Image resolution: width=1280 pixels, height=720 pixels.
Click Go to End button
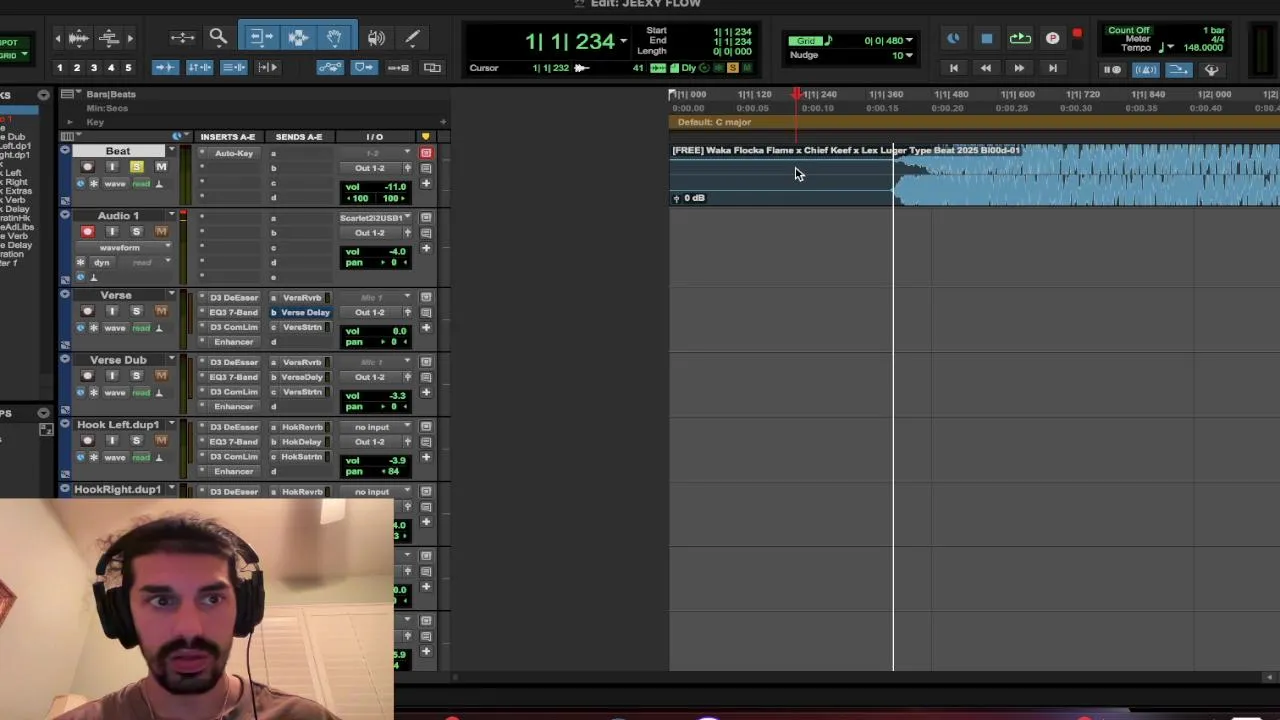click(x=1052, y=68)
